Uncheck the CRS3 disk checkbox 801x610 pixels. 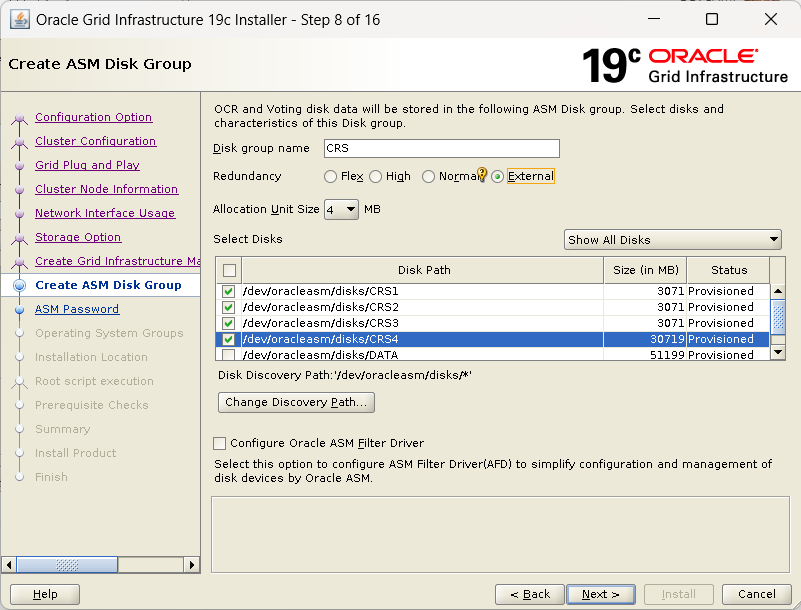pyautogui.click(x=228, y=323)
